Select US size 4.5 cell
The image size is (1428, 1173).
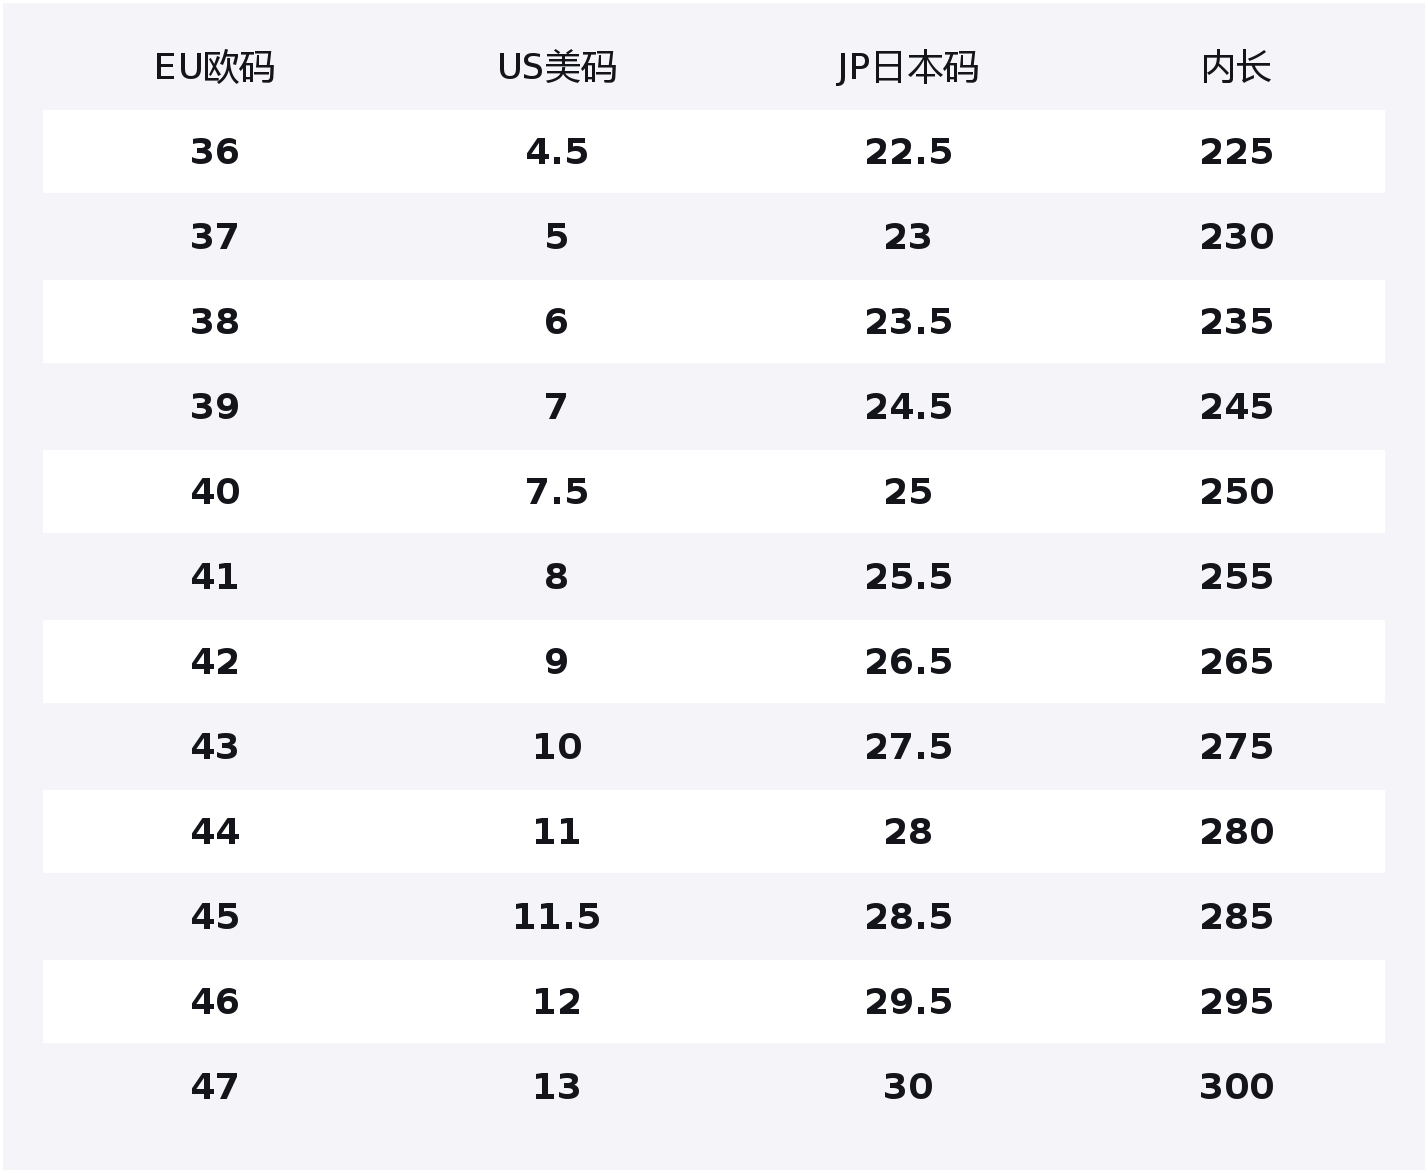(x=557, y=152)
